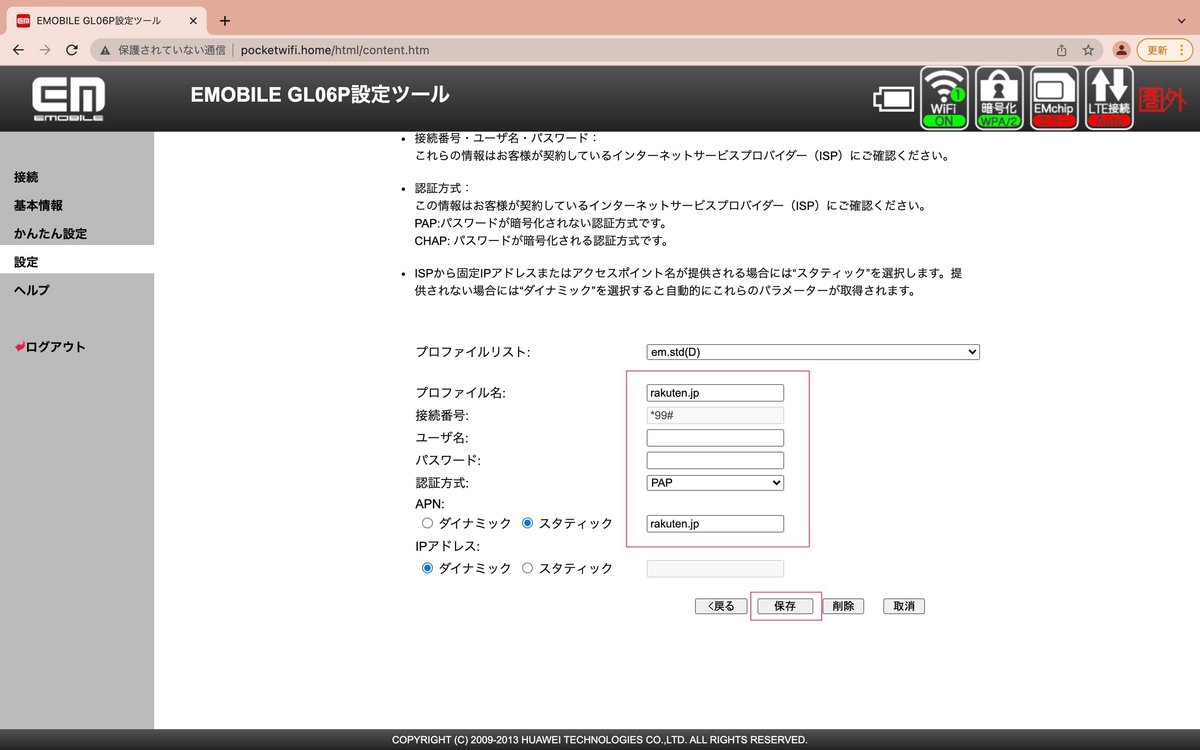Click the address bar URL pocketwifi.home
Image resolution: width=1200 pixels, height=750 pixels.
335,49
